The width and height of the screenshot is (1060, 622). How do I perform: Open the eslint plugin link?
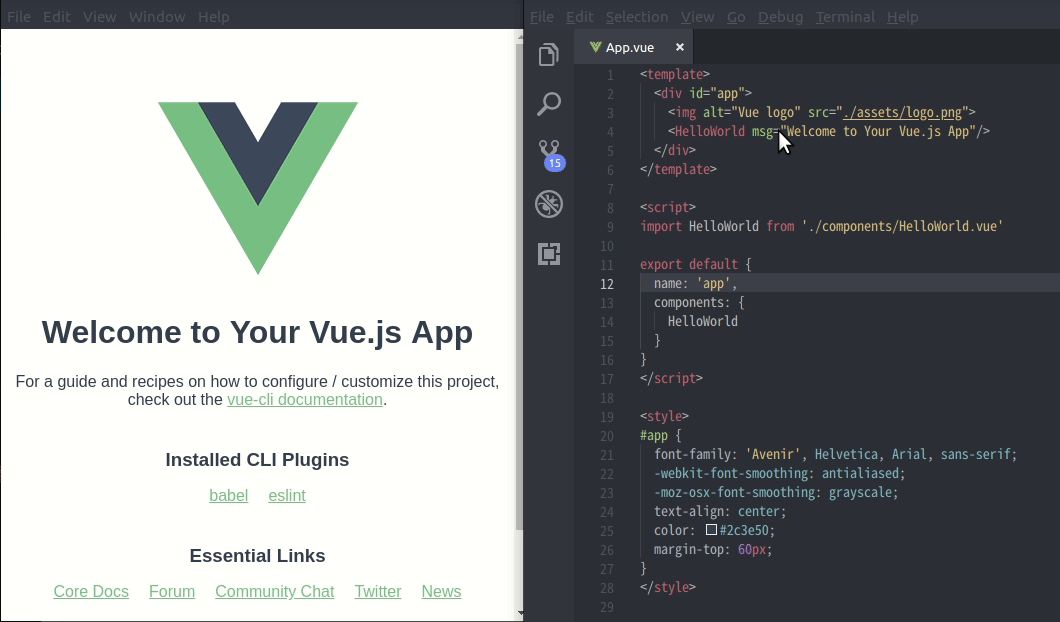[x=287, y=496]
